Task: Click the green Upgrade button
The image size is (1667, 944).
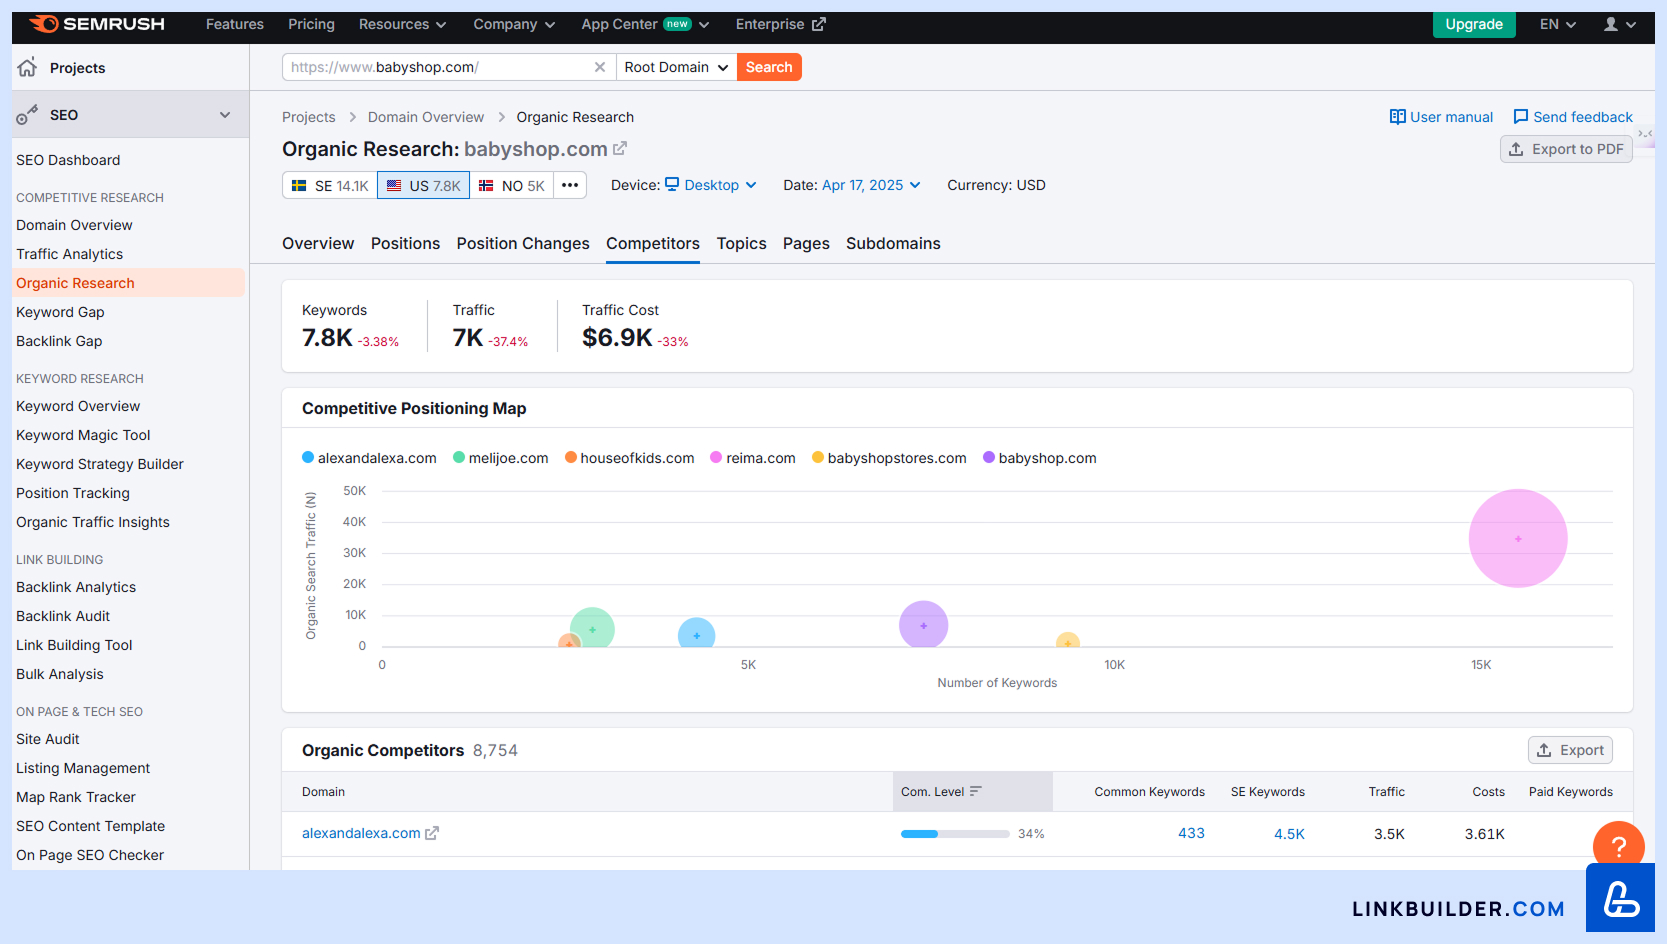Action: coord(1474,24)
